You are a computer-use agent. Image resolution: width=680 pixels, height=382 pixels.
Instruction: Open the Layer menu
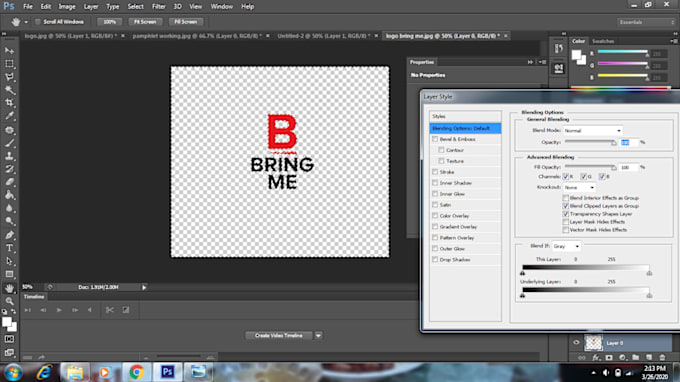[91, 7]
